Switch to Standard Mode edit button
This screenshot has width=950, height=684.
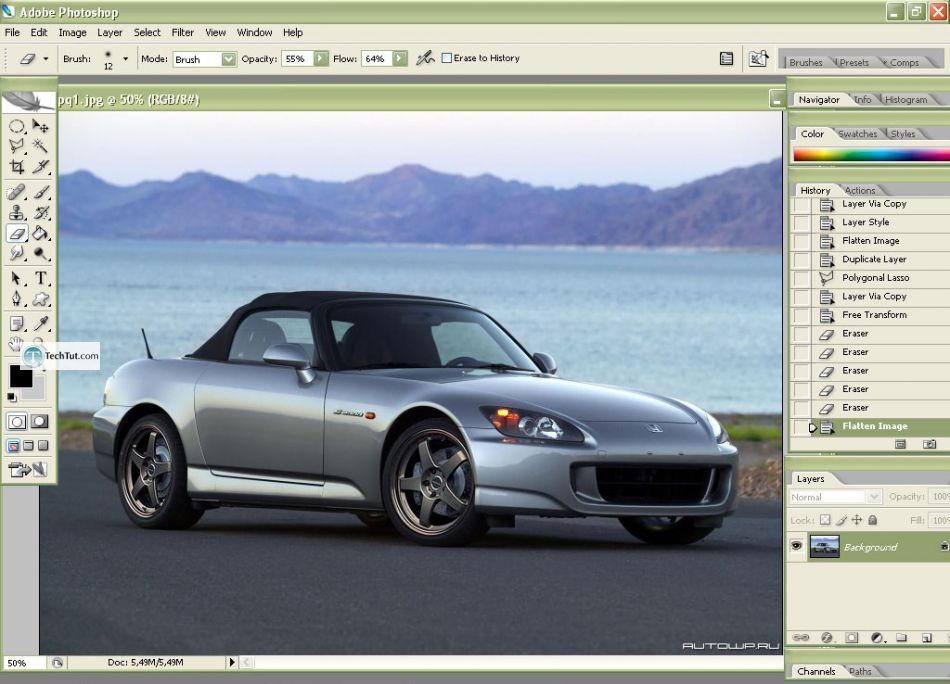[x=17, y=422]
